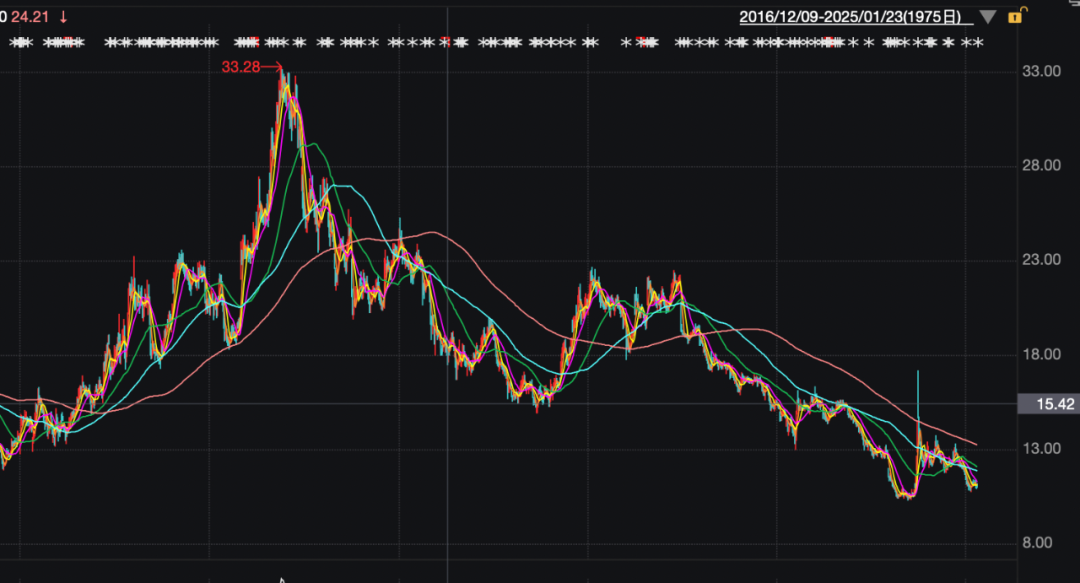Image resolution: width=1080 pixels, height=583 pixels.
Task: Select the 24.21 price value
Action: tap(30, 17)
